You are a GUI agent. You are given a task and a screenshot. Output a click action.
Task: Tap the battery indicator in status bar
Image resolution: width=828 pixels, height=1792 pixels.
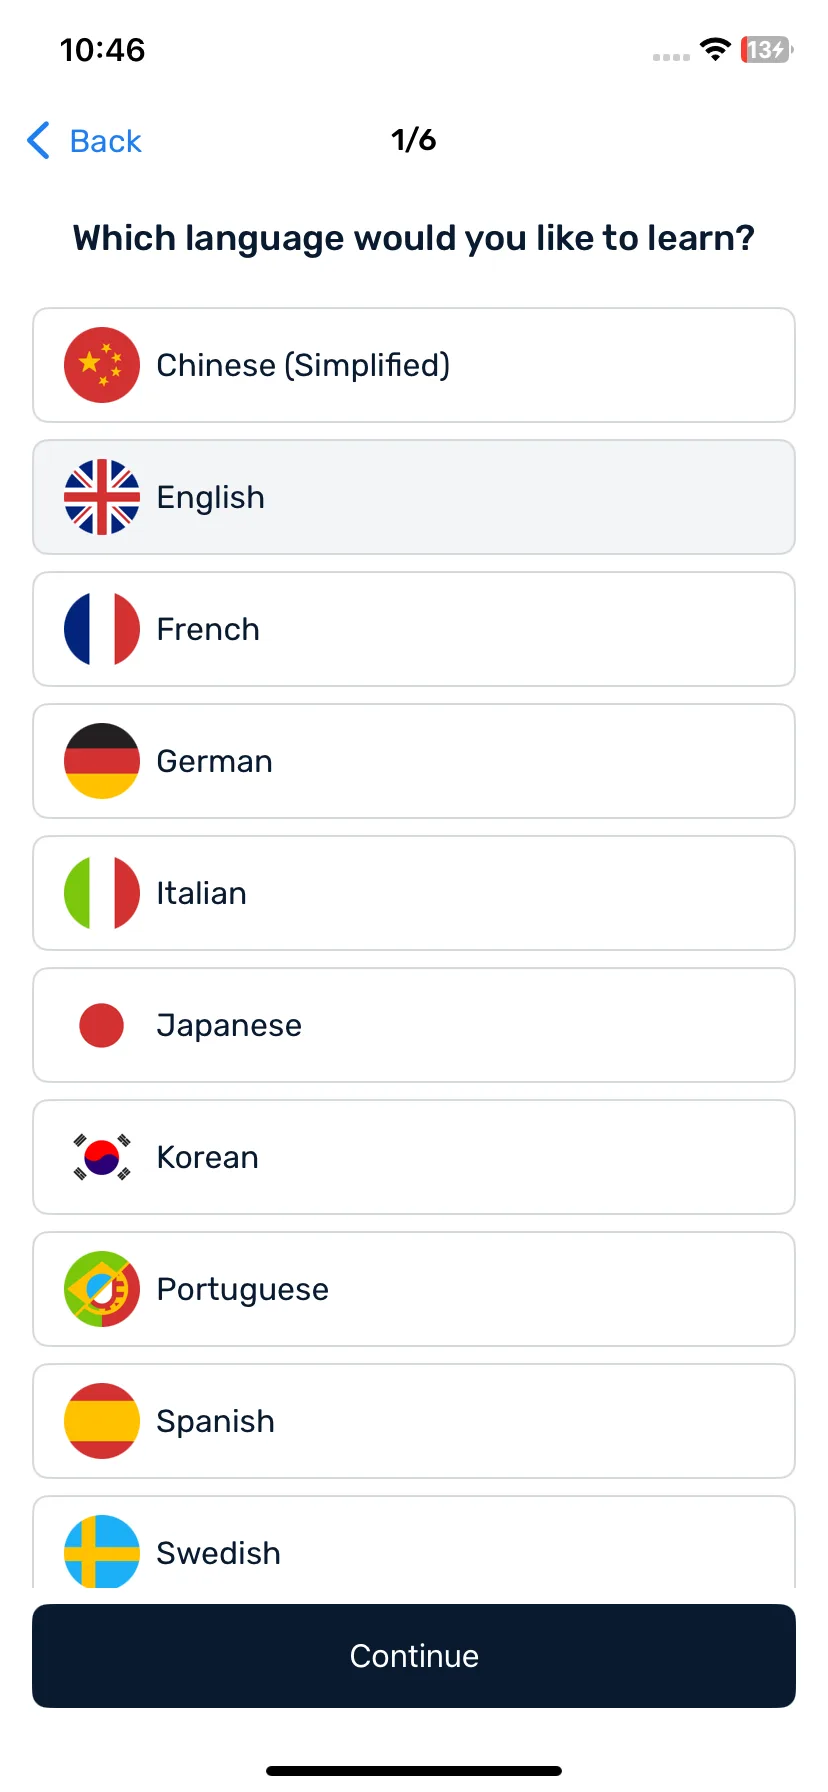pos(766,49)
